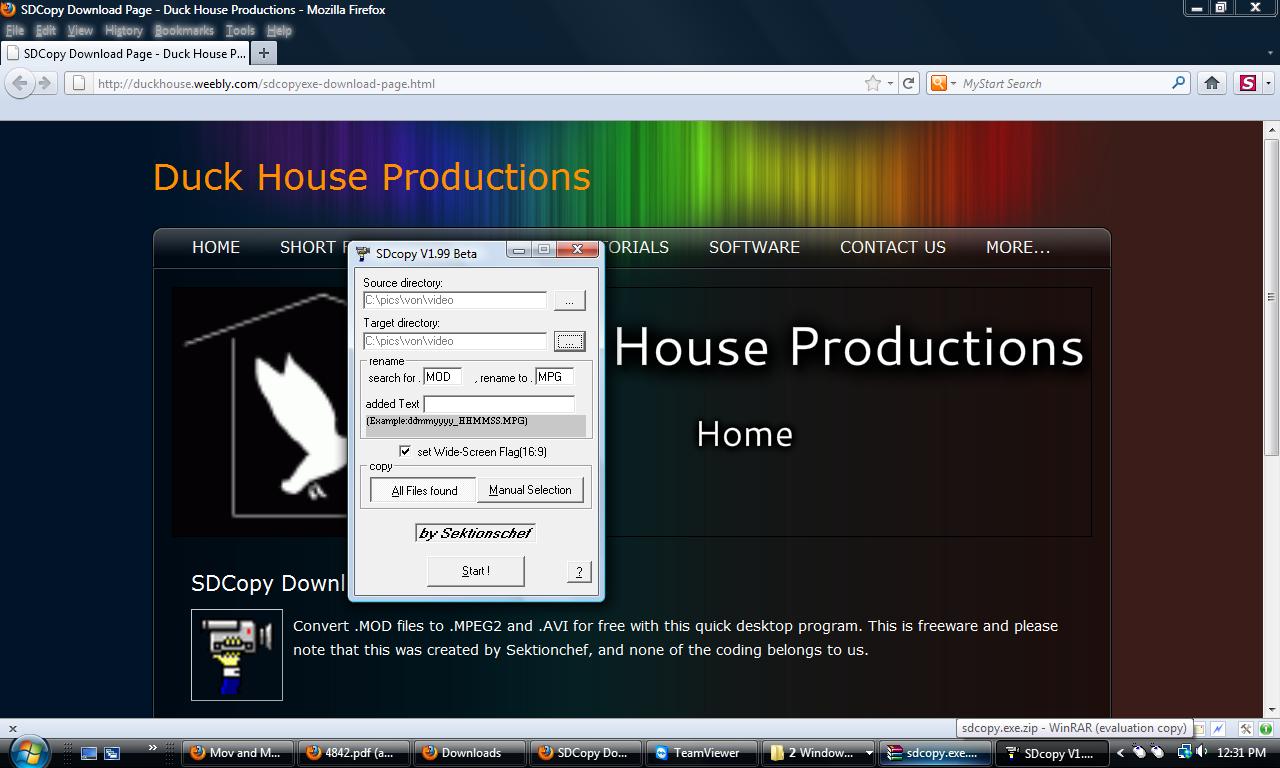Open the Edit menu

pos(46,30)
